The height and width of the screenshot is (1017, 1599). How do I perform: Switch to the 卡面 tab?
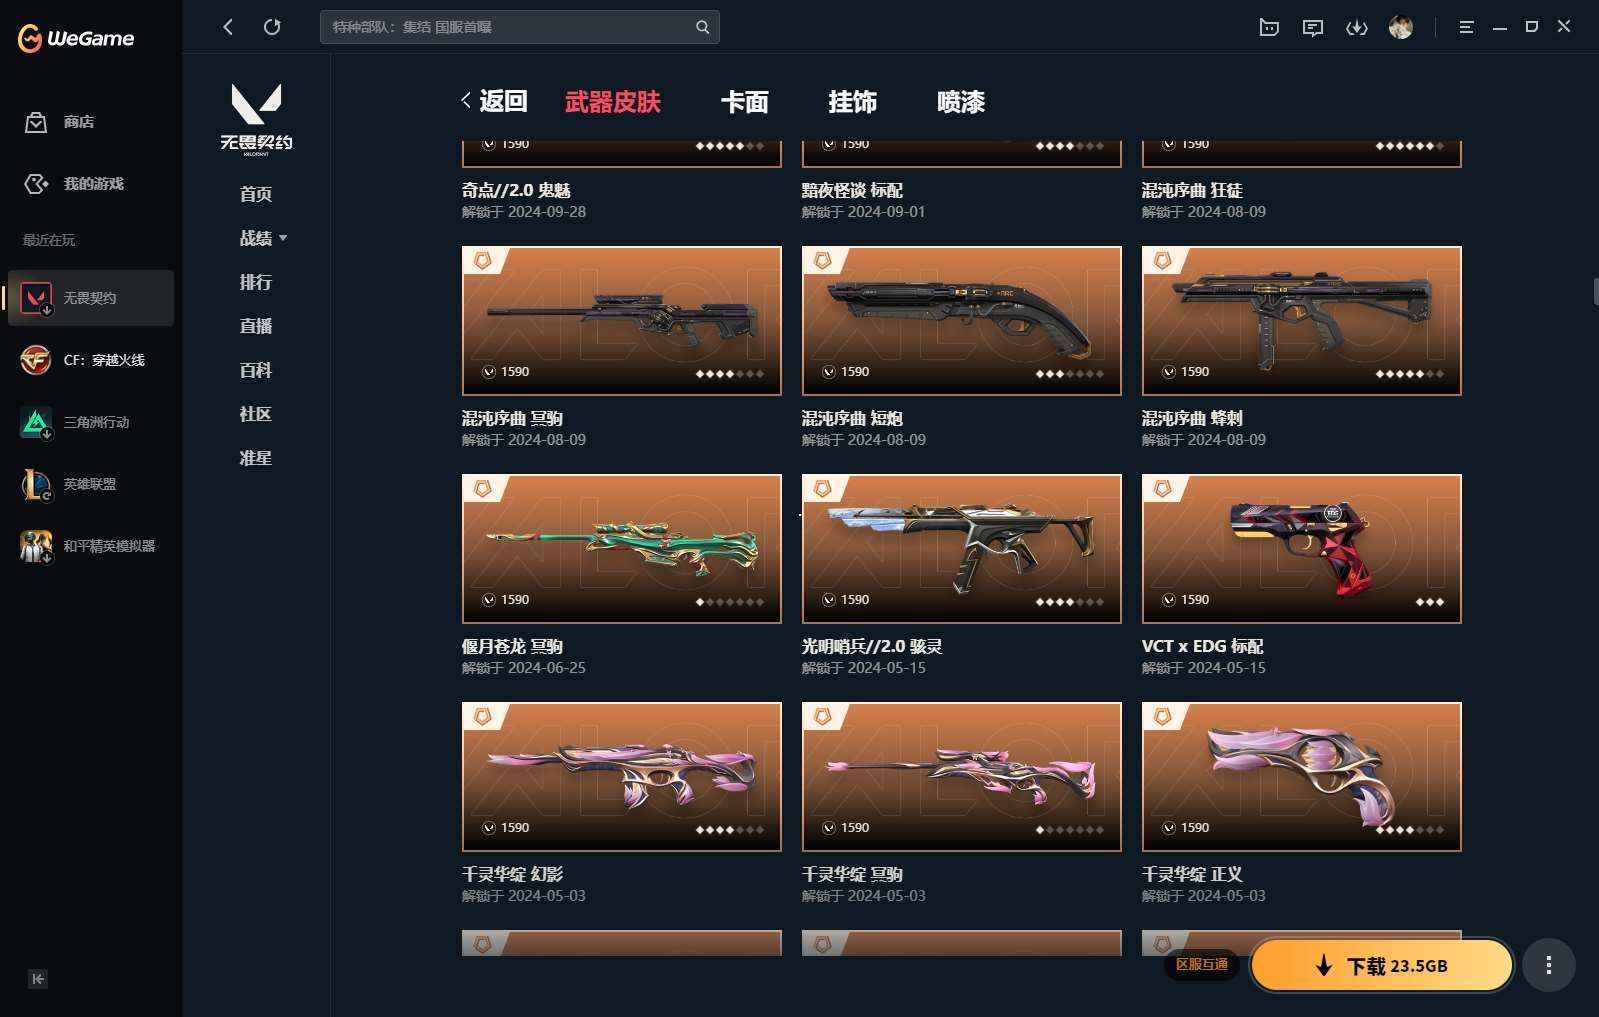[x=745, y=102]
